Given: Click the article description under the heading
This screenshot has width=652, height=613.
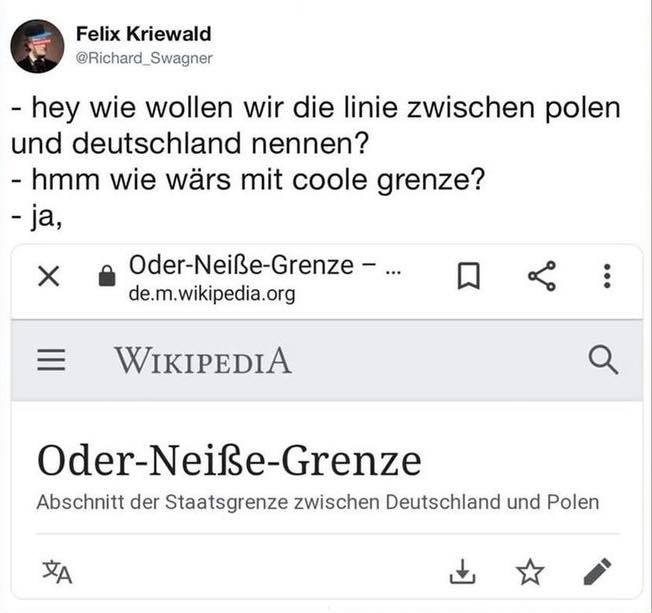Looking at the screenshot, I should coord(318,502).
